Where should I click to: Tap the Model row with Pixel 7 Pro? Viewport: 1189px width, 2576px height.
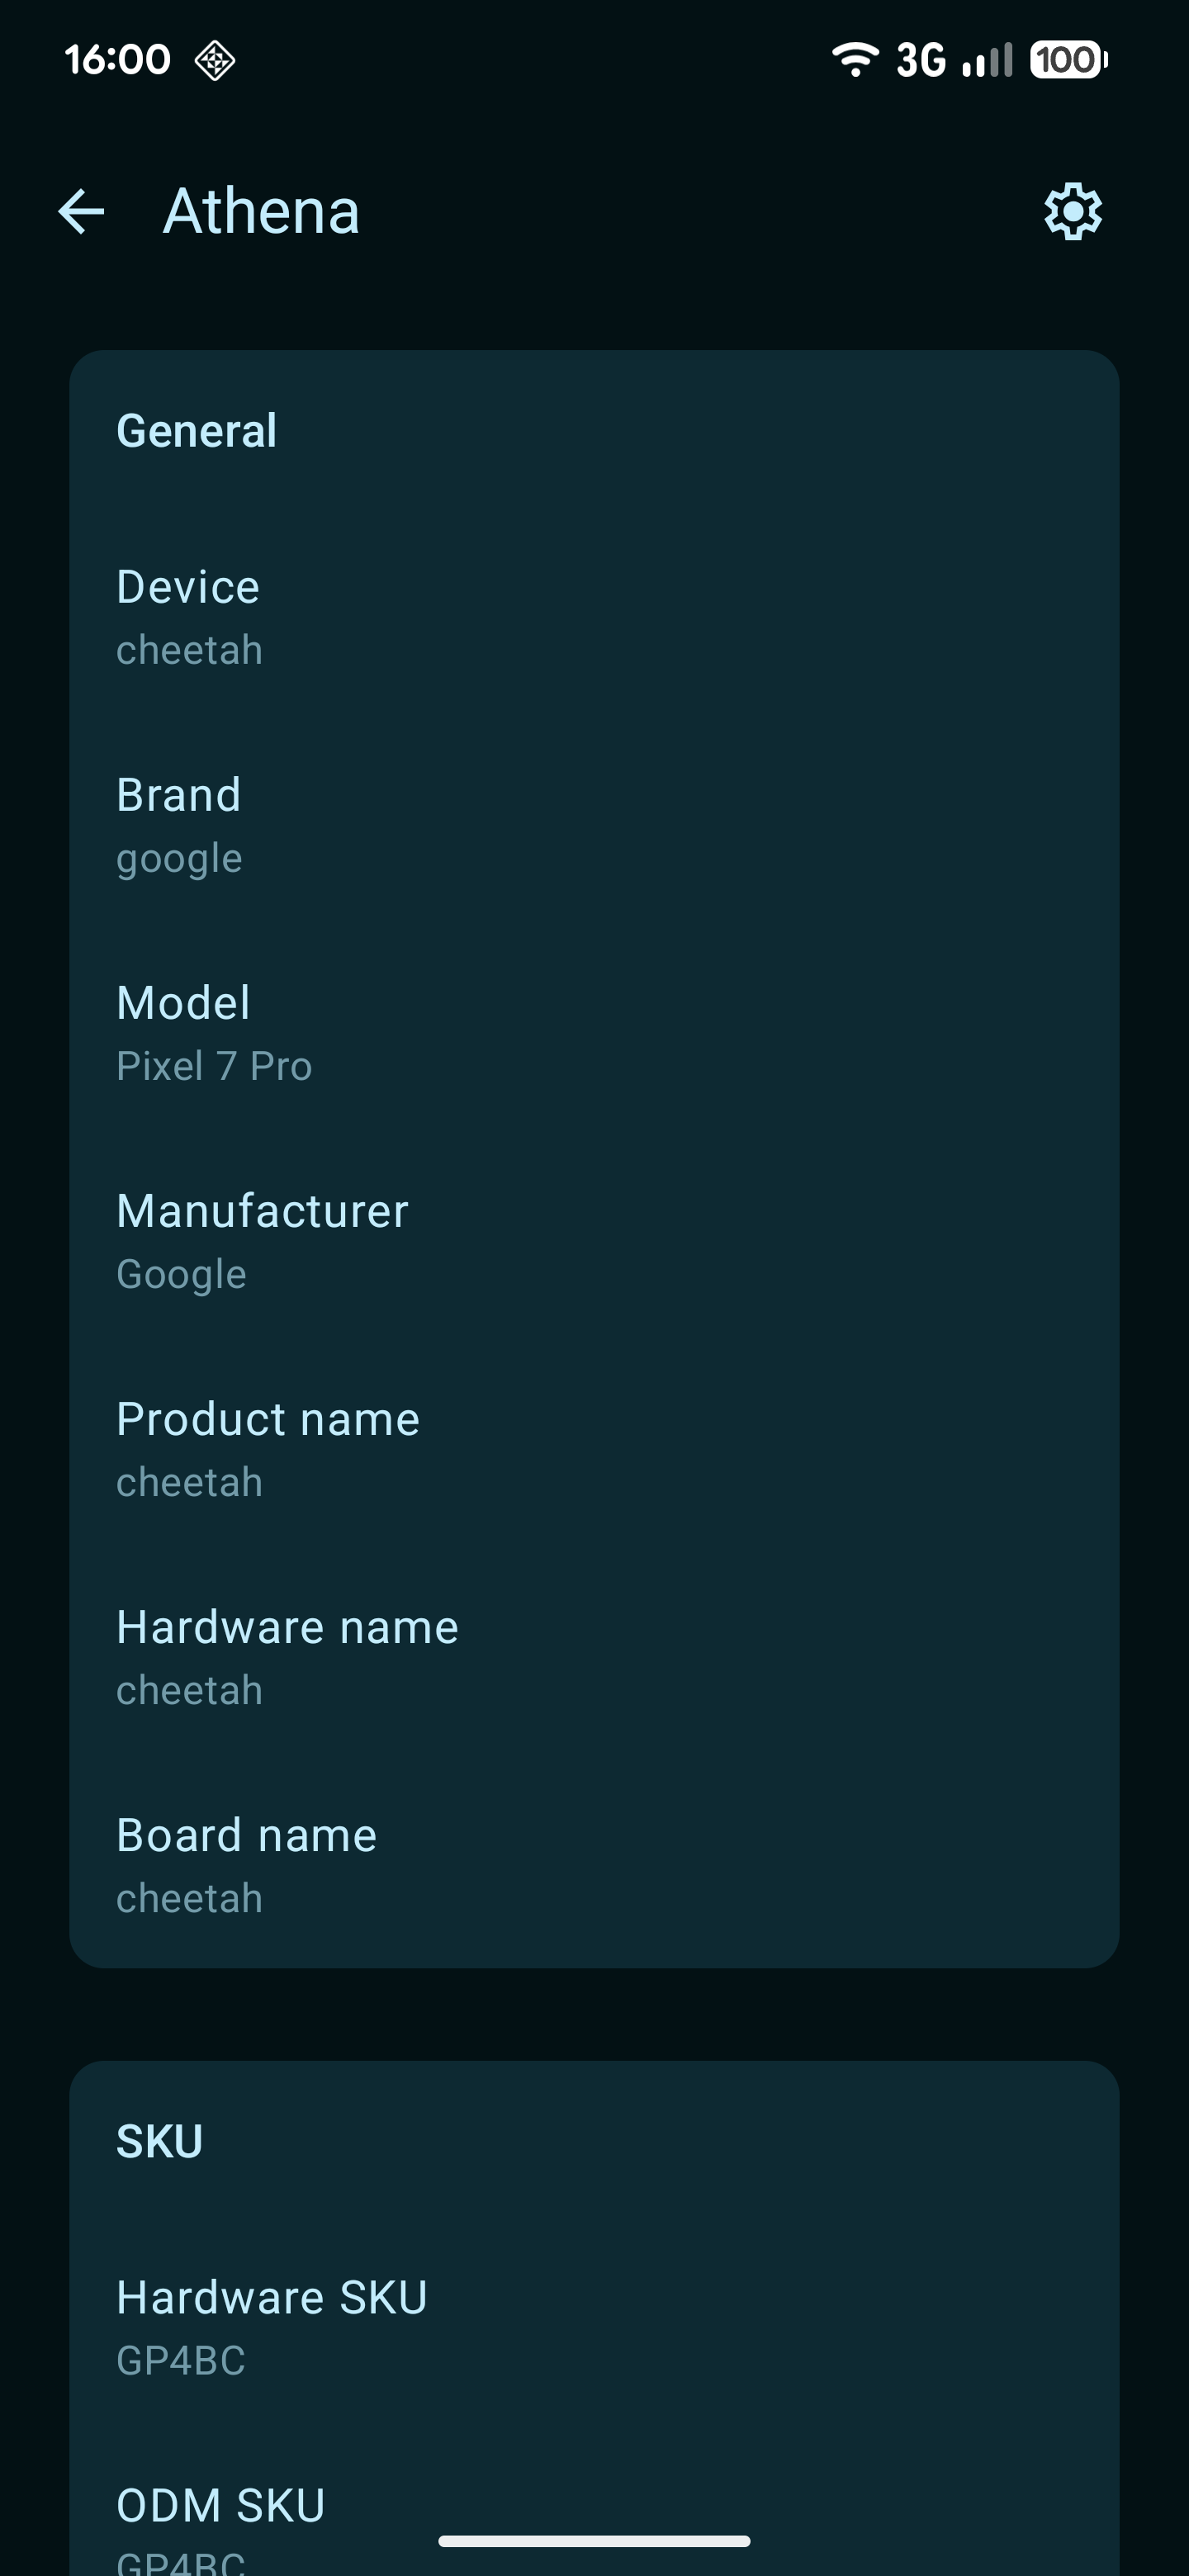click(x=594, y=1033)
